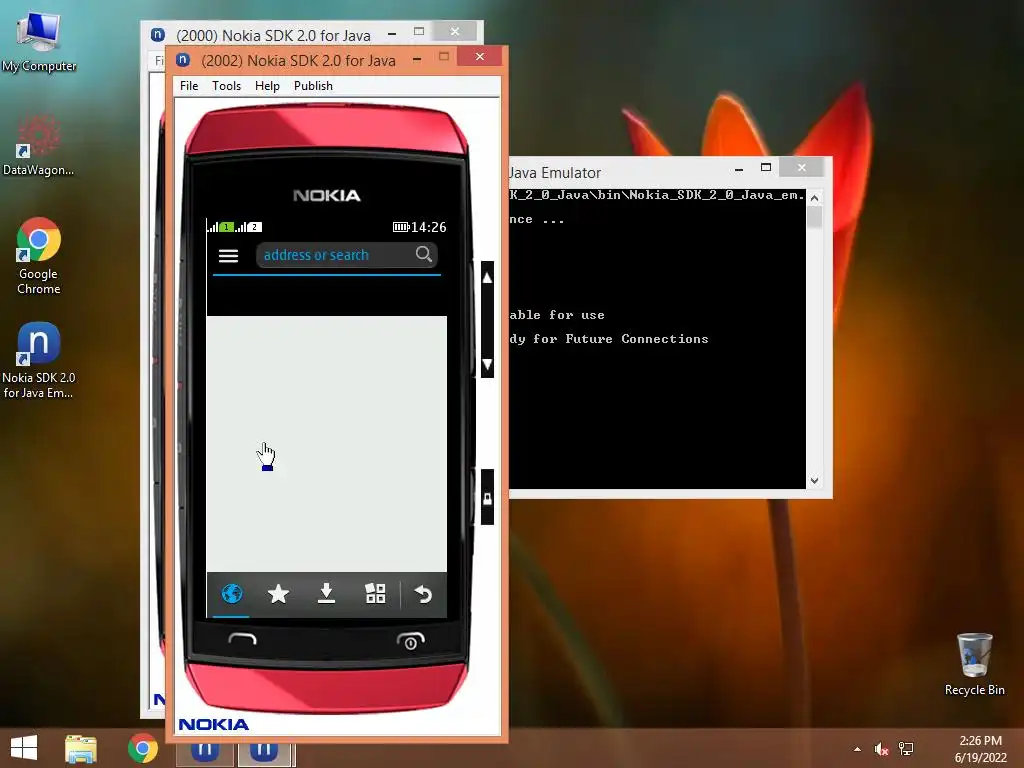Select the Recycle Bin desktop icon

tap(974, 664)
